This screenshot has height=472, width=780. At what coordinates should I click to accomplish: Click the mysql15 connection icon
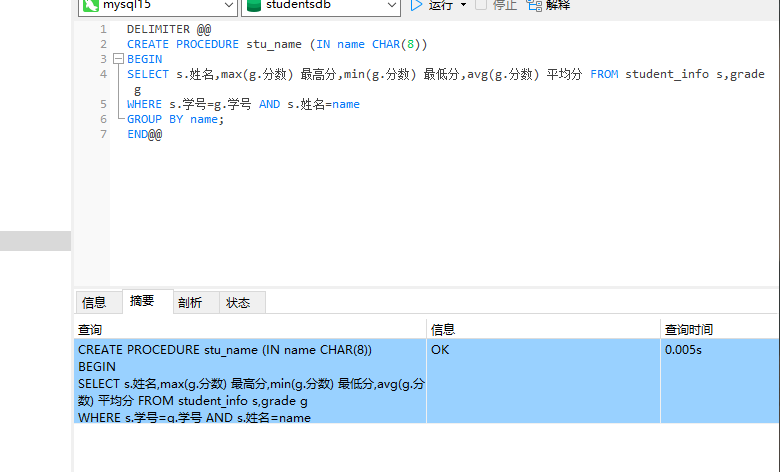point(91,5)
